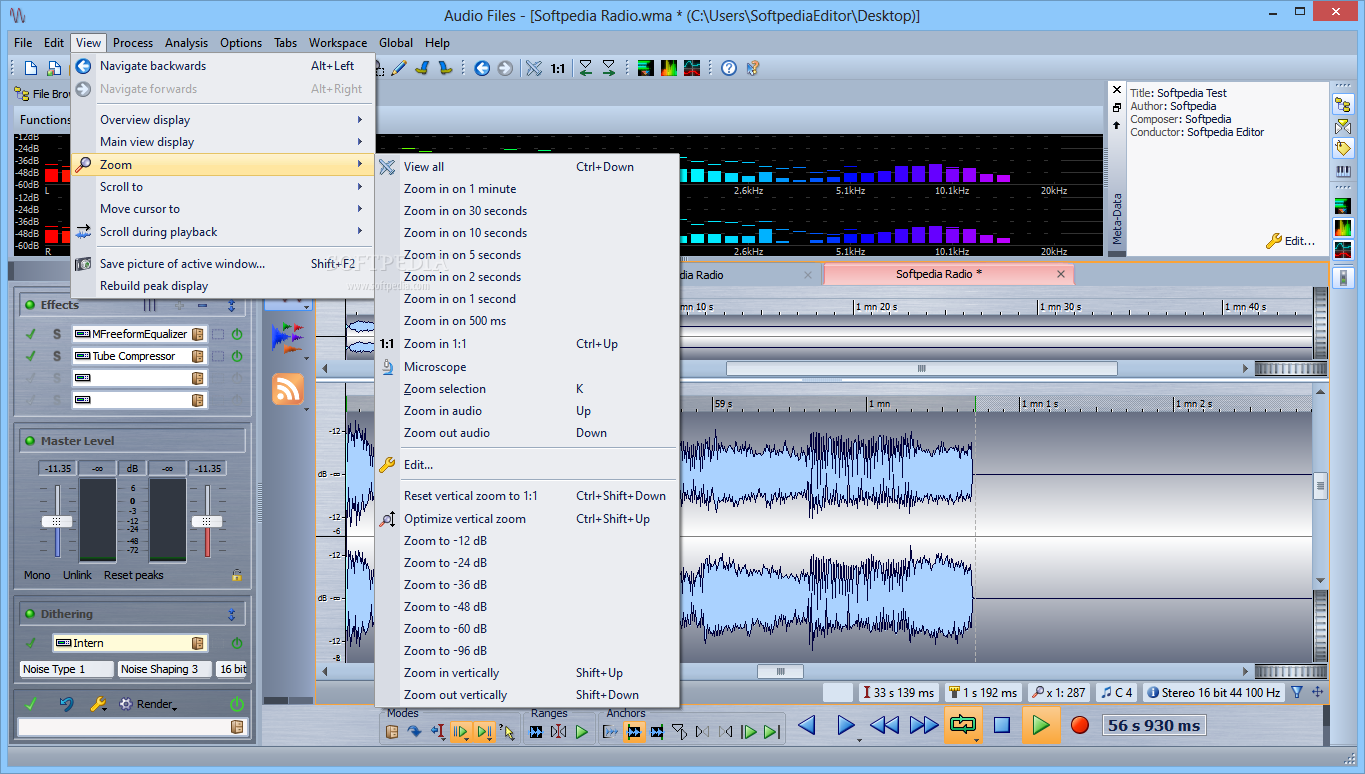Click the View all toolbar icon
The height and width of the screenshot is (774, 1365).
point(534,68)
